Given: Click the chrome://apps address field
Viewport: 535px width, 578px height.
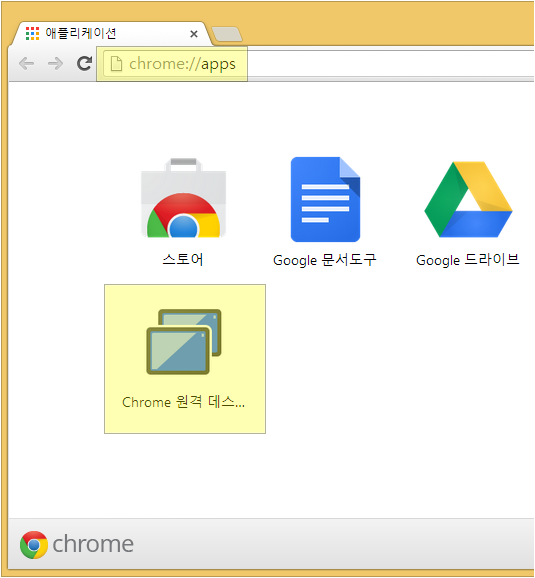Looking at the screenshot, I should (x=317, y=64).
